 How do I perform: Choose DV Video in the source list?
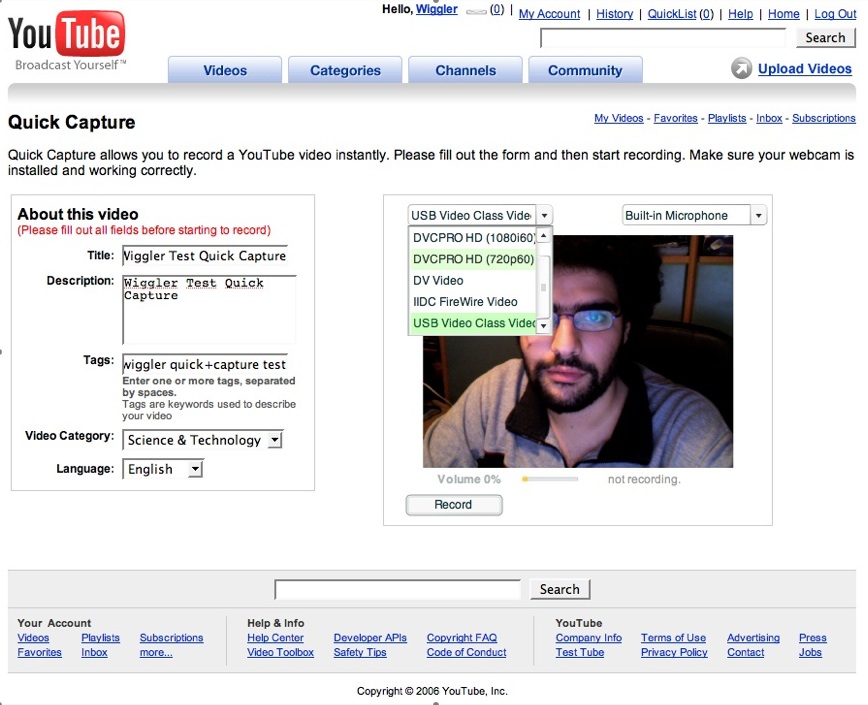coord(473,281)
